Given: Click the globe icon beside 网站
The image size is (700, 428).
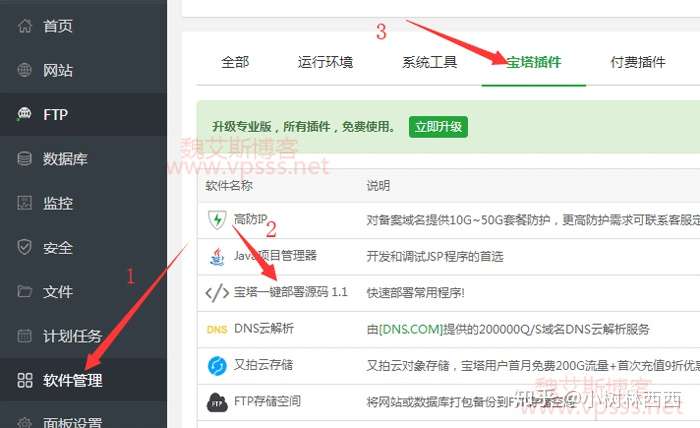Looking at the screenshot, I should click(x=25, y=70).
